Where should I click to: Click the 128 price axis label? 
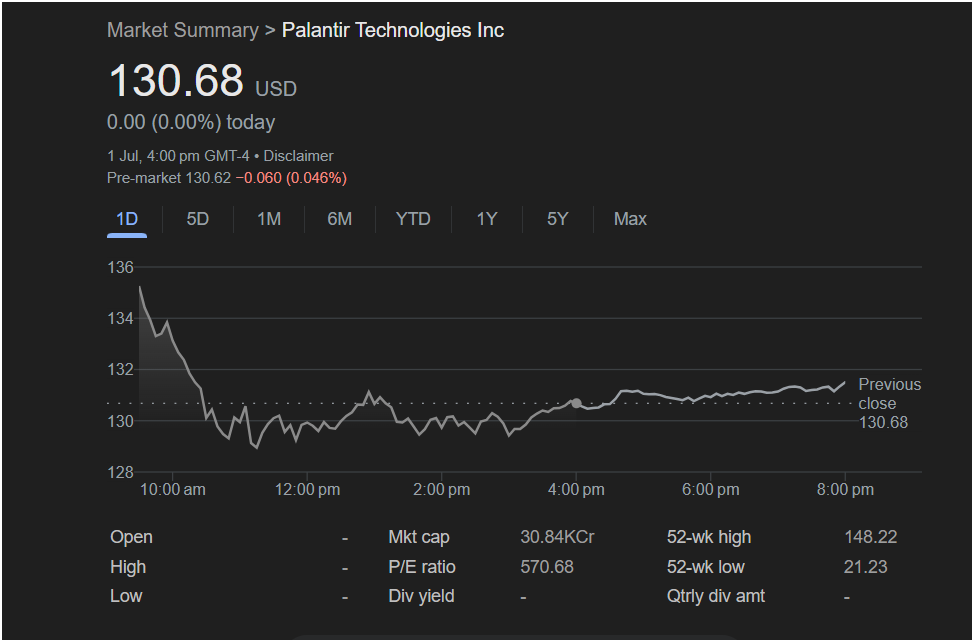(x=121, y=472)
